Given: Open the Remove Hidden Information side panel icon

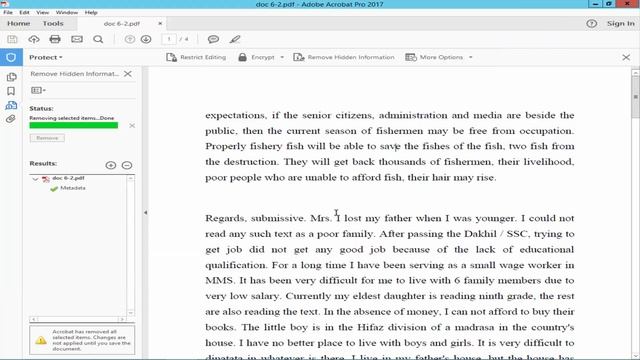Looking at the screenshot, I should click(11, 105).
